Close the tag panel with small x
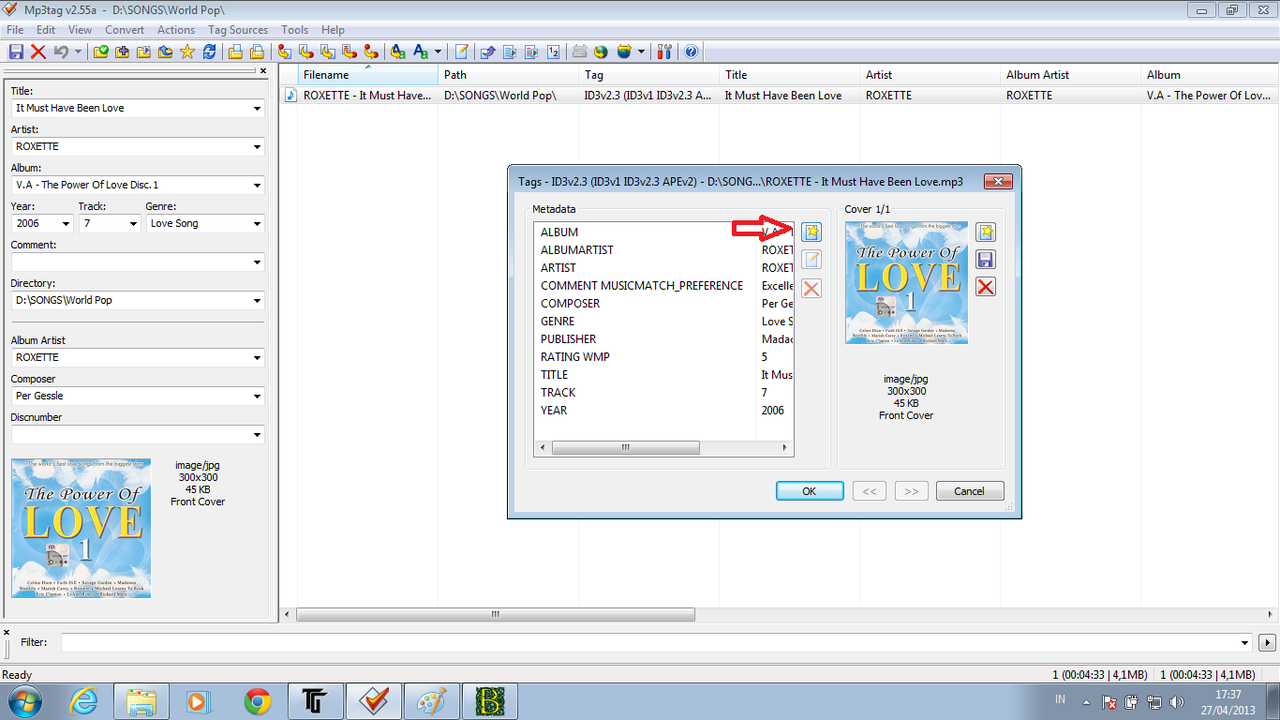Image resolution: width=1280 pixels, height=720 pixels. click(x=263, y=71)
